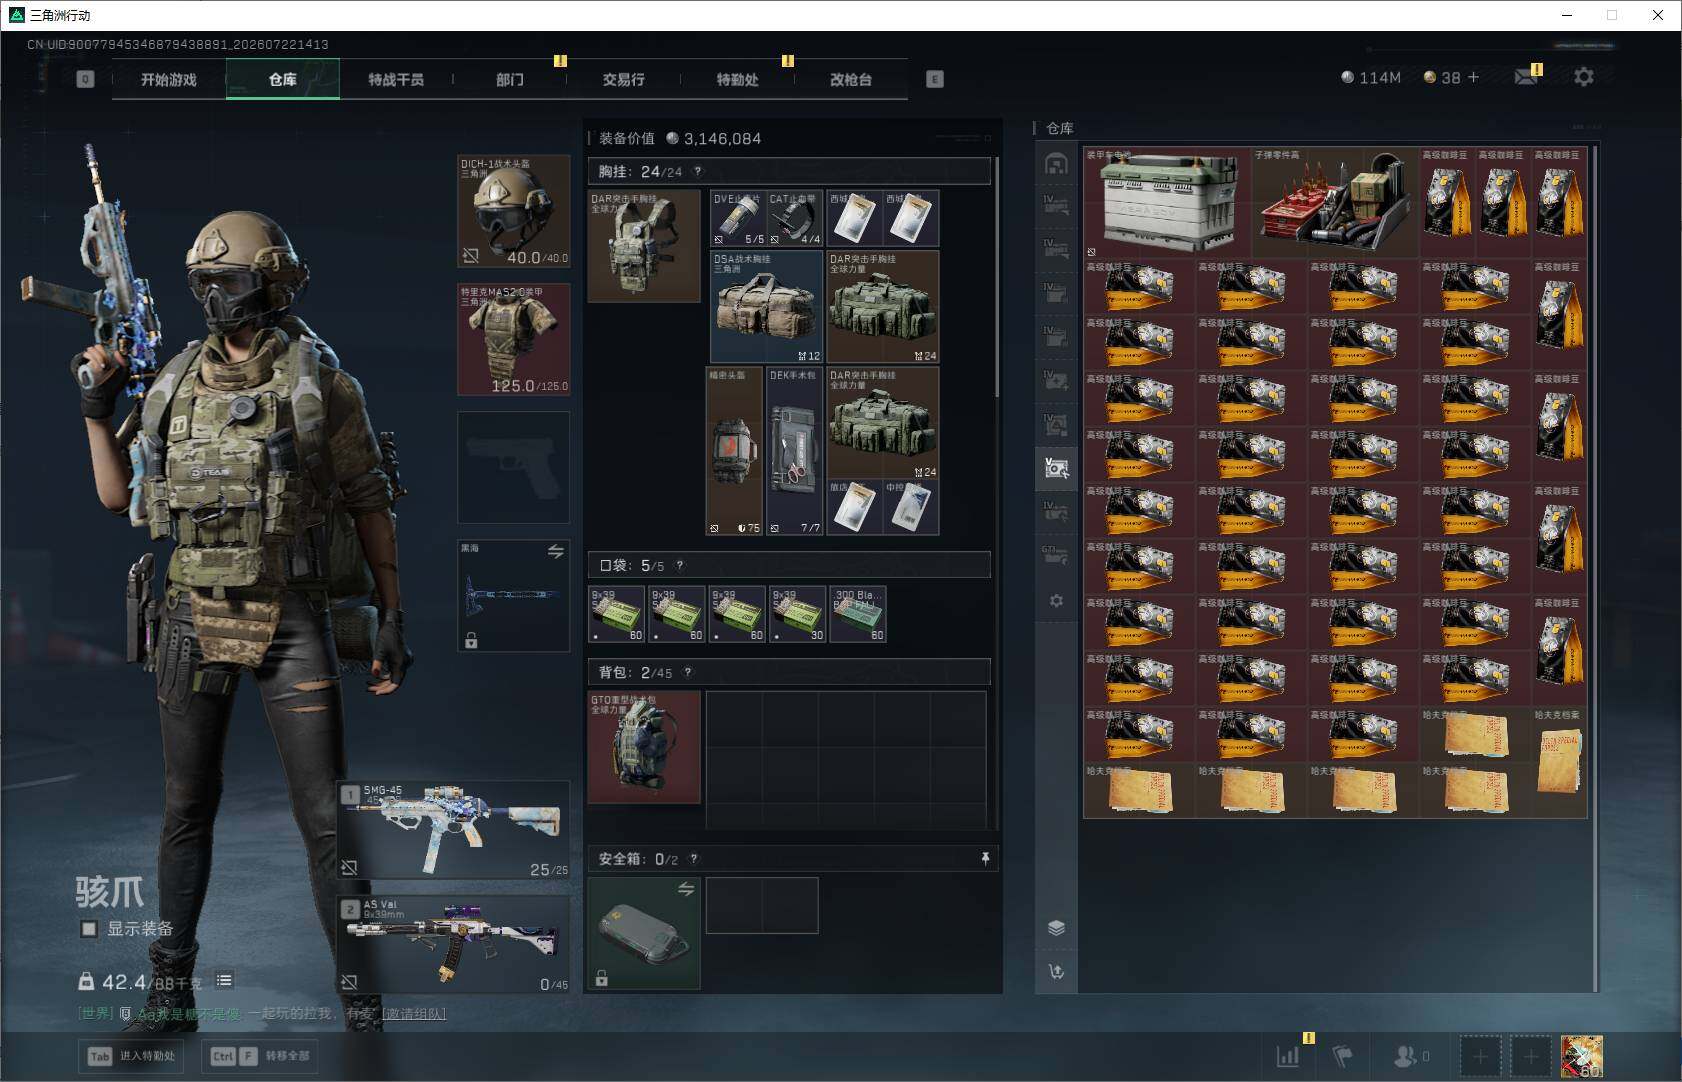Select the highlighted V-level expansion box tab
This screenshot has height=1082, width=1682.
tap(1056, 469)
